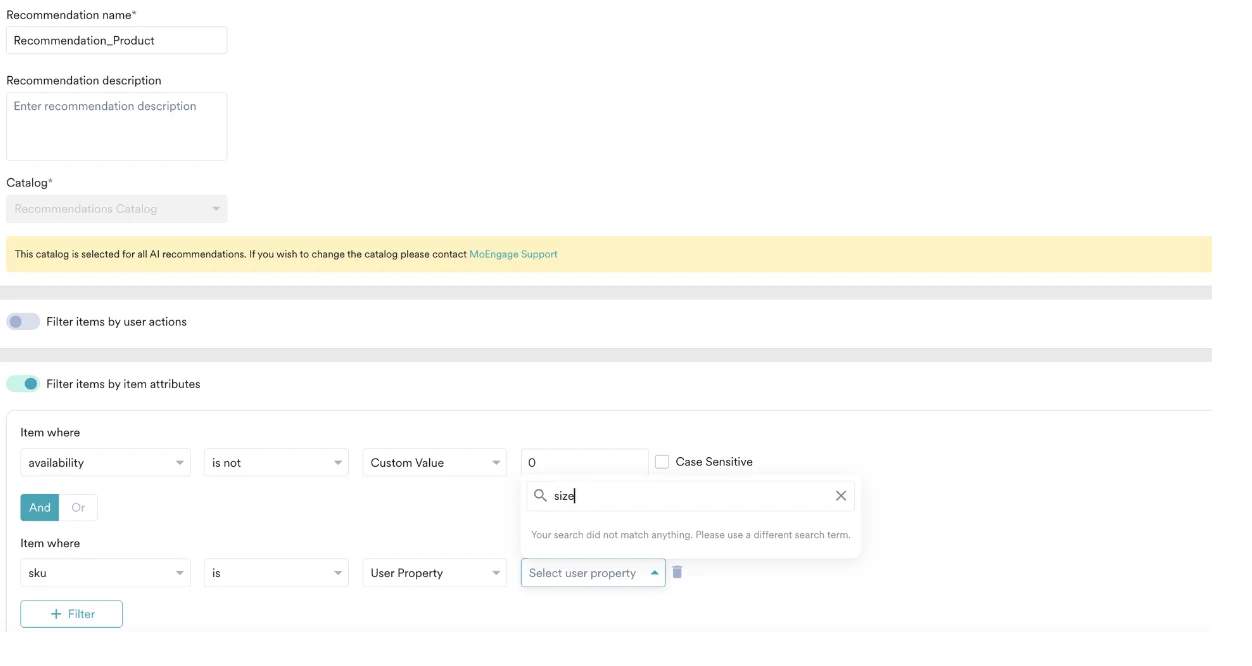Check the Case Sensitive checkbox
The height and width of the screenshot is (666, 1252).
[662, 462]
